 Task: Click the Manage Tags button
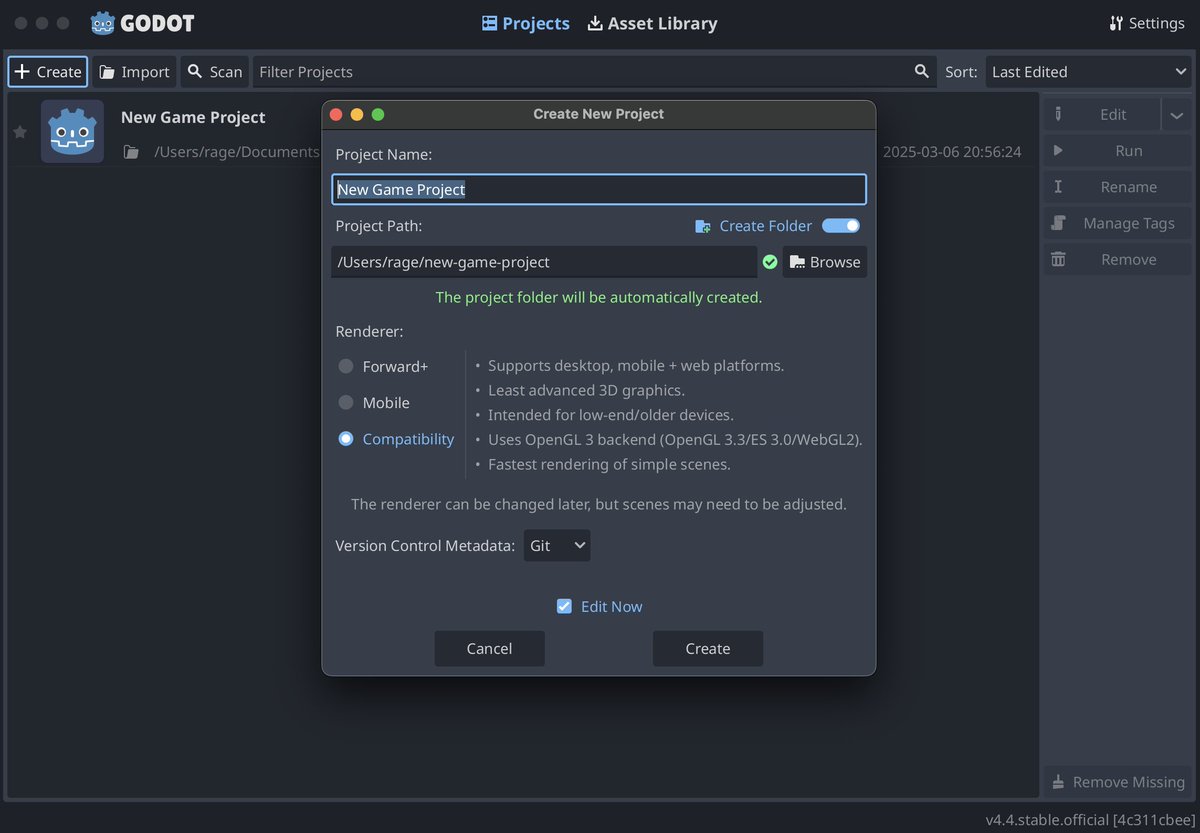(x=1118, y=223)
